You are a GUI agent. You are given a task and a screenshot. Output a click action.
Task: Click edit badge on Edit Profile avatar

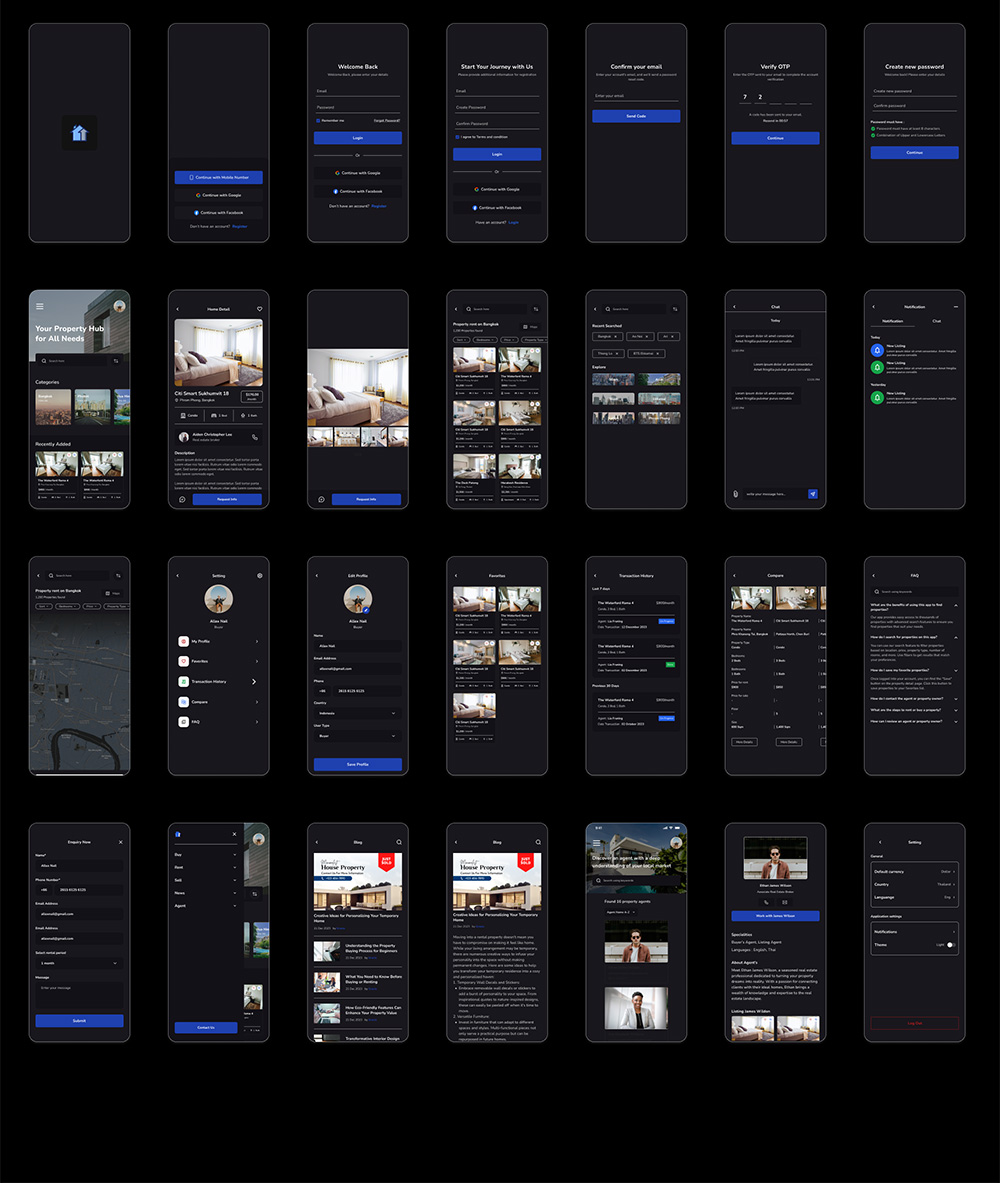(367, 609)
